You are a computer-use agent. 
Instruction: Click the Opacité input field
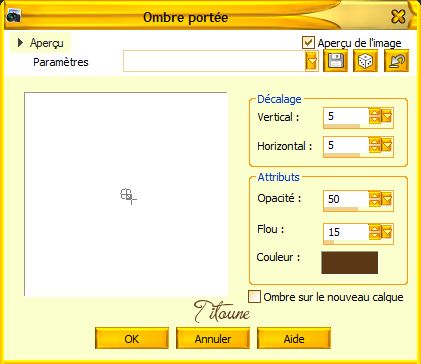coord(346,199)
